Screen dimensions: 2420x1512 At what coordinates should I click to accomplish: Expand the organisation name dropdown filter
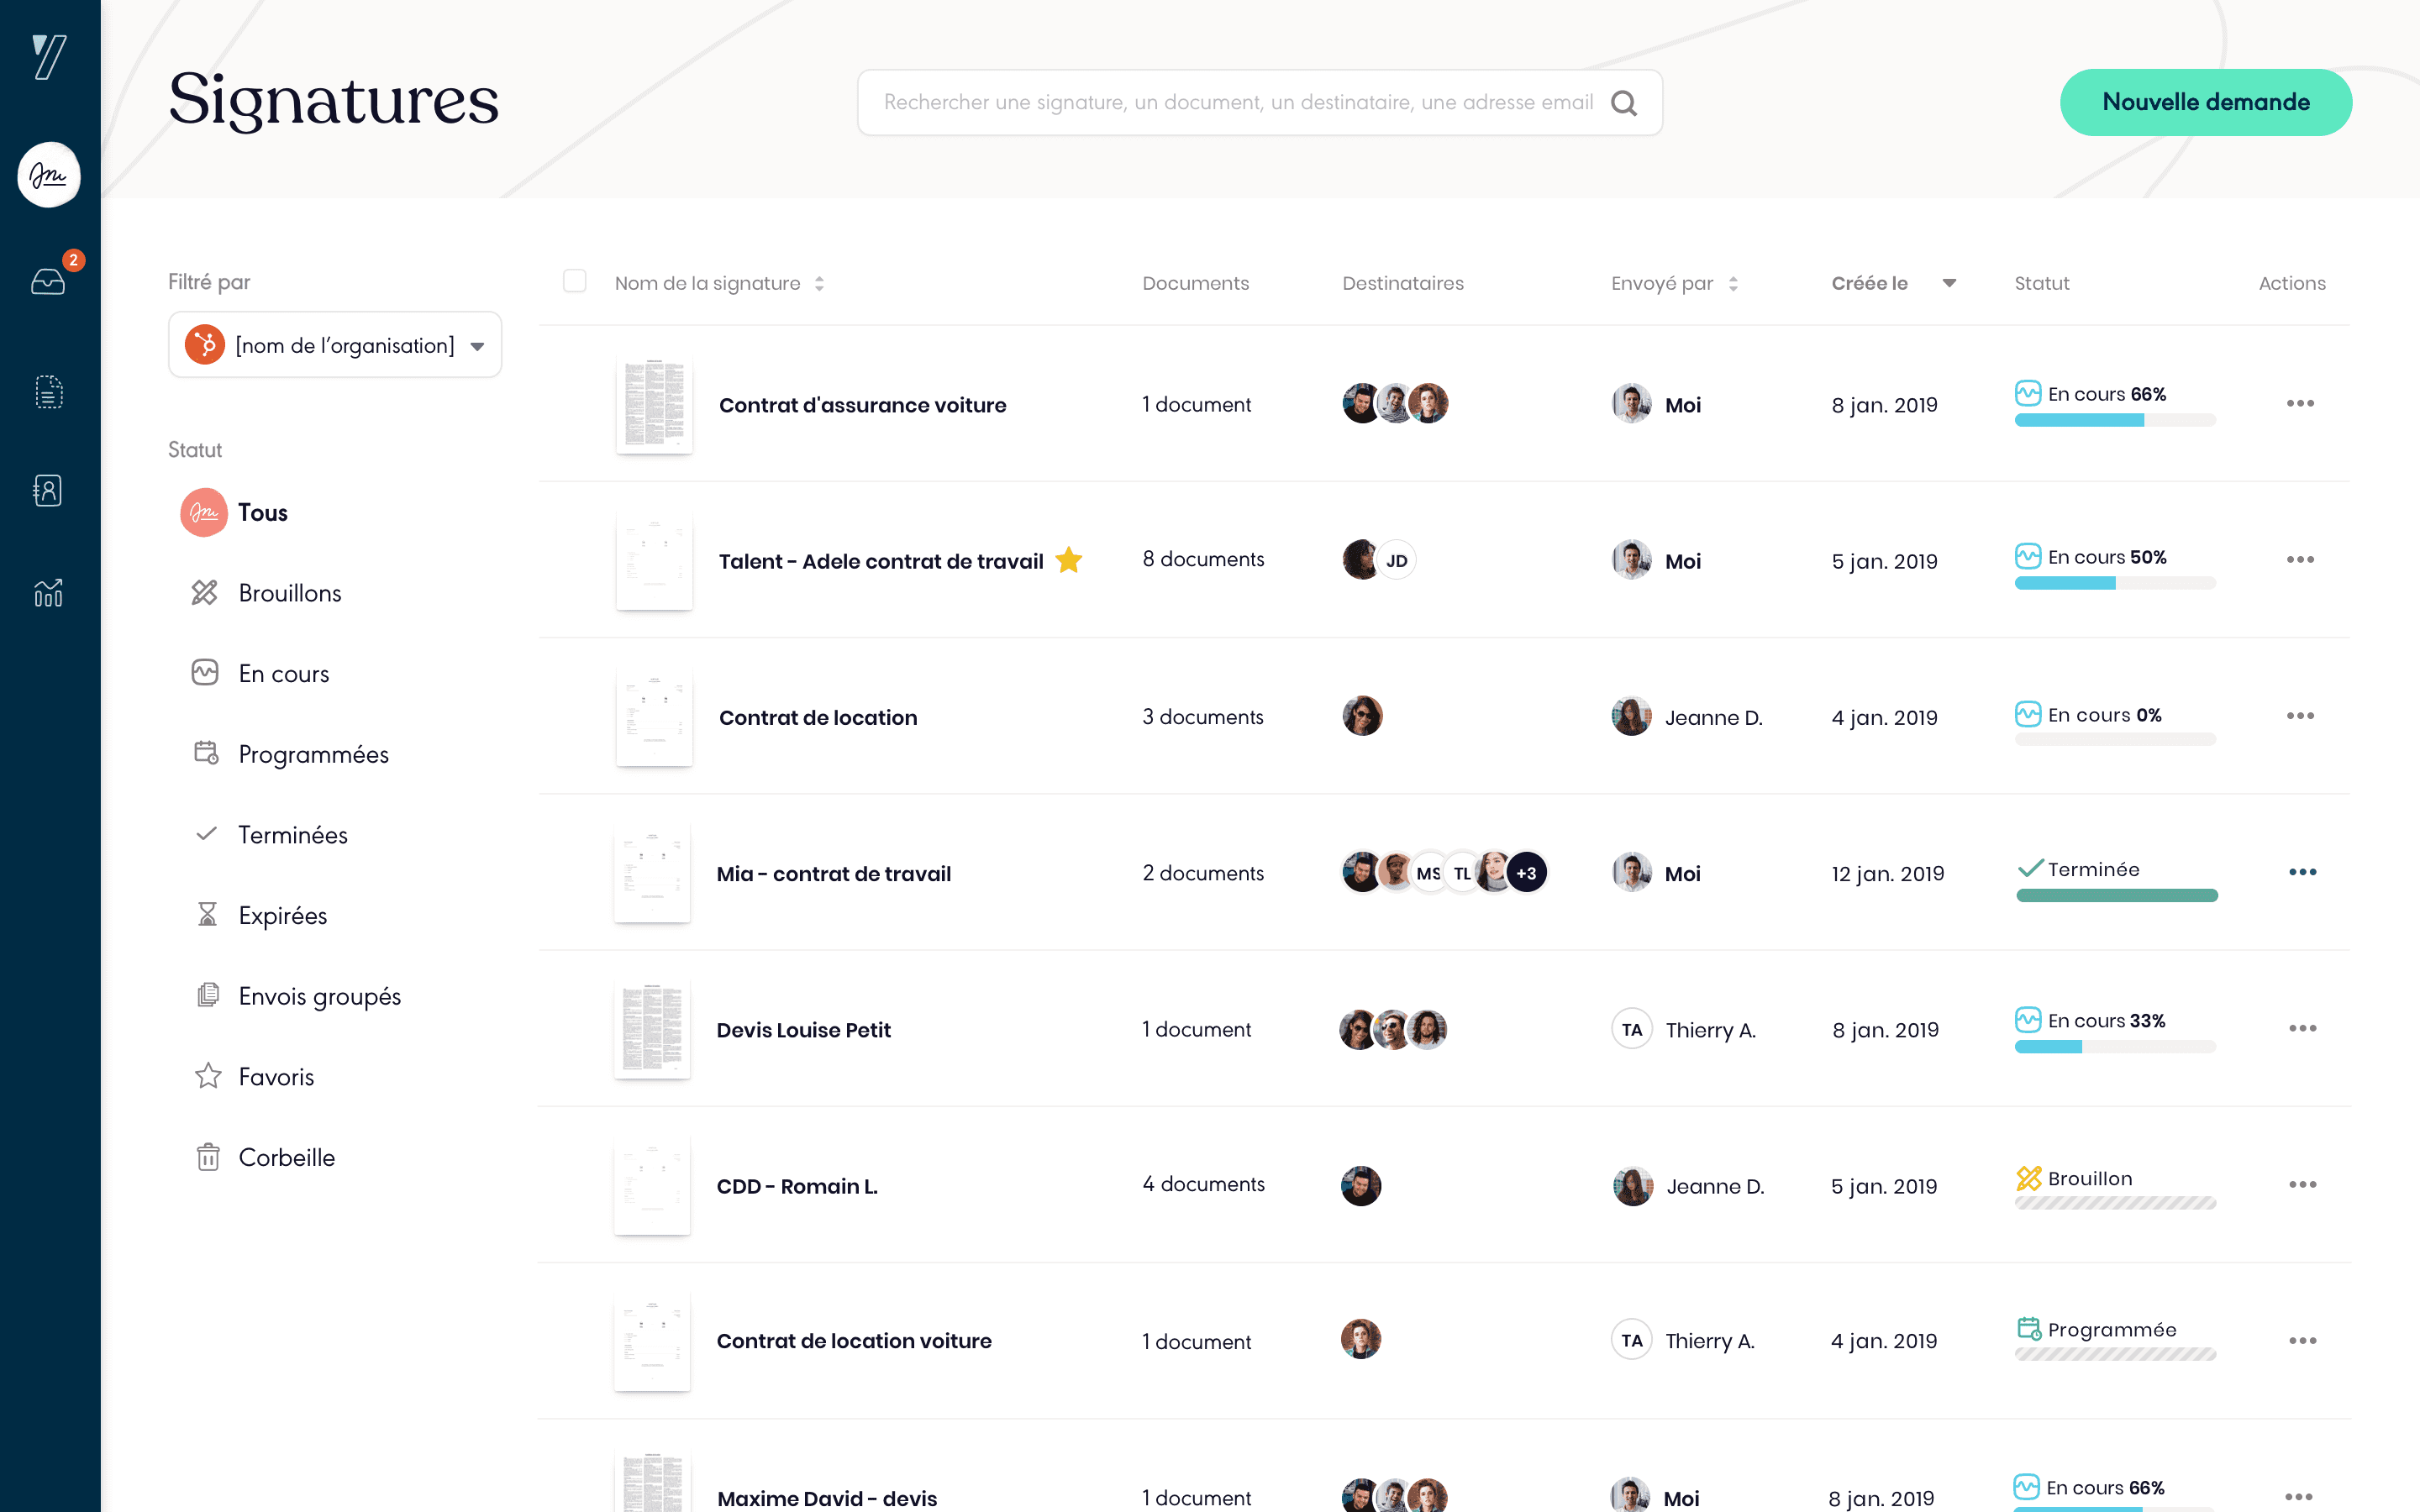477,345
